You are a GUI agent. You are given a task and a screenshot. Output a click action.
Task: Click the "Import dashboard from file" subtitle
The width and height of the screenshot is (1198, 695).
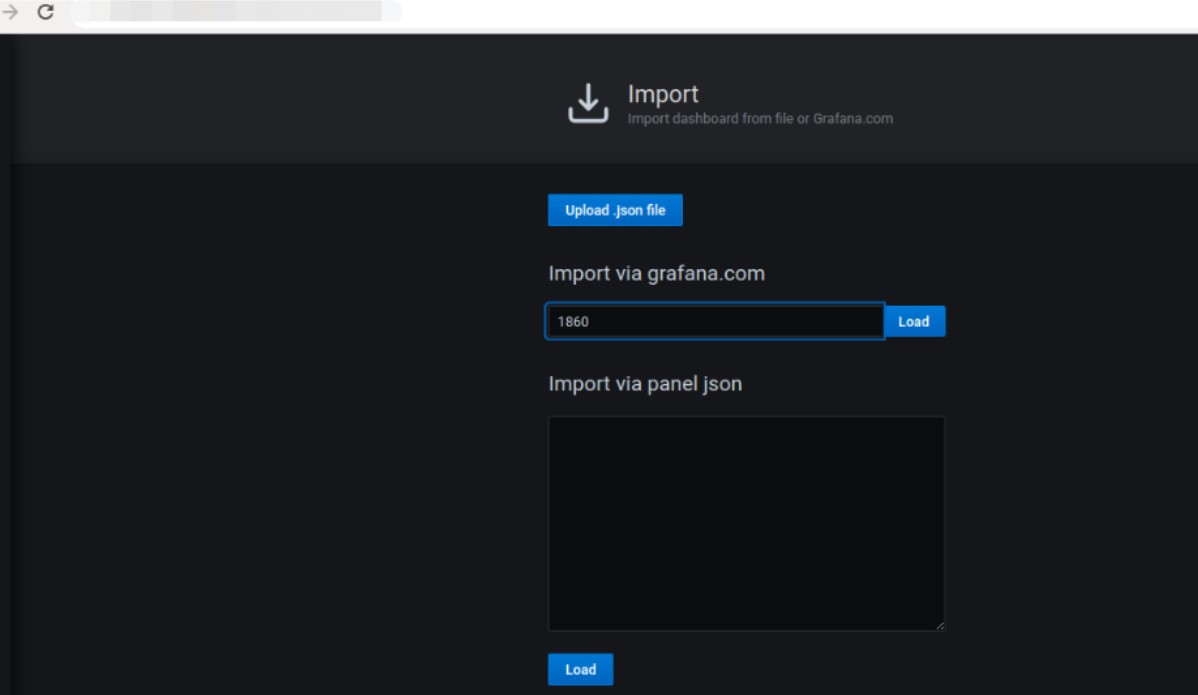(710, 119)
